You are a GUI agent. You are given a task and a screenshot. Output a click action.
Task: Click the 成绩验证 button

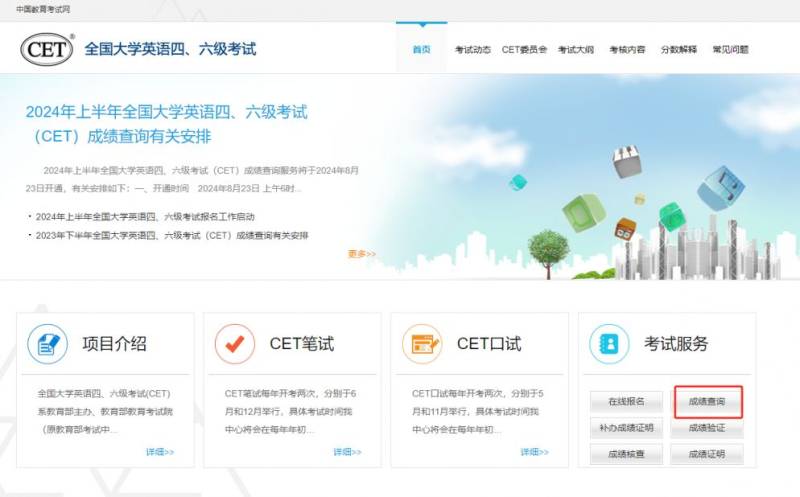pyautogui.click(x=707, y=428)
